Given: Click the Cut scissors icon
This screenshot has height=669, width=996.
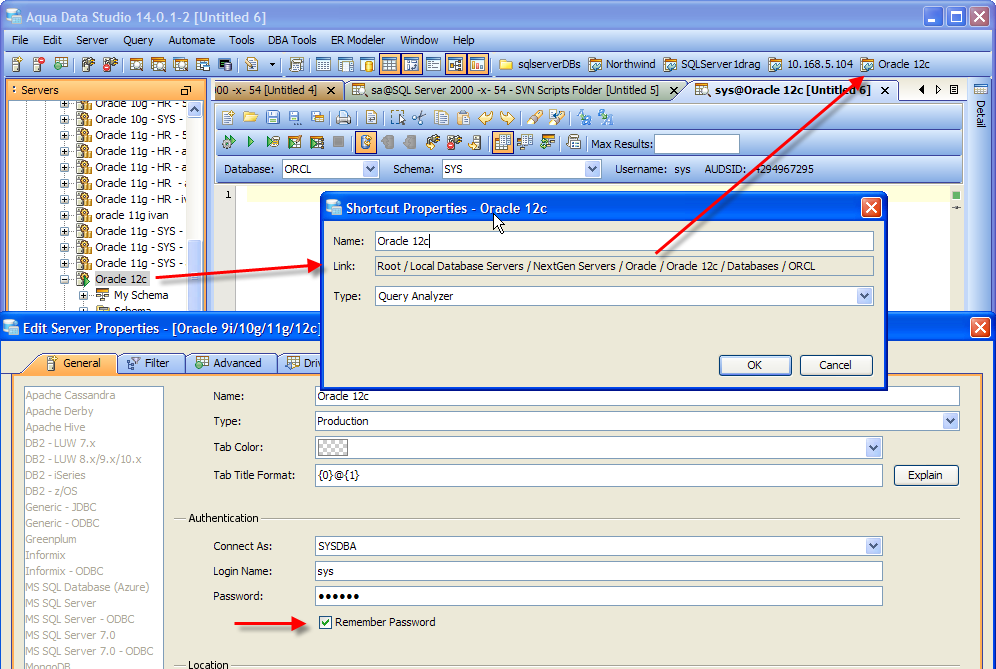Looking at the screenshot, I should (x=419, y=118).
